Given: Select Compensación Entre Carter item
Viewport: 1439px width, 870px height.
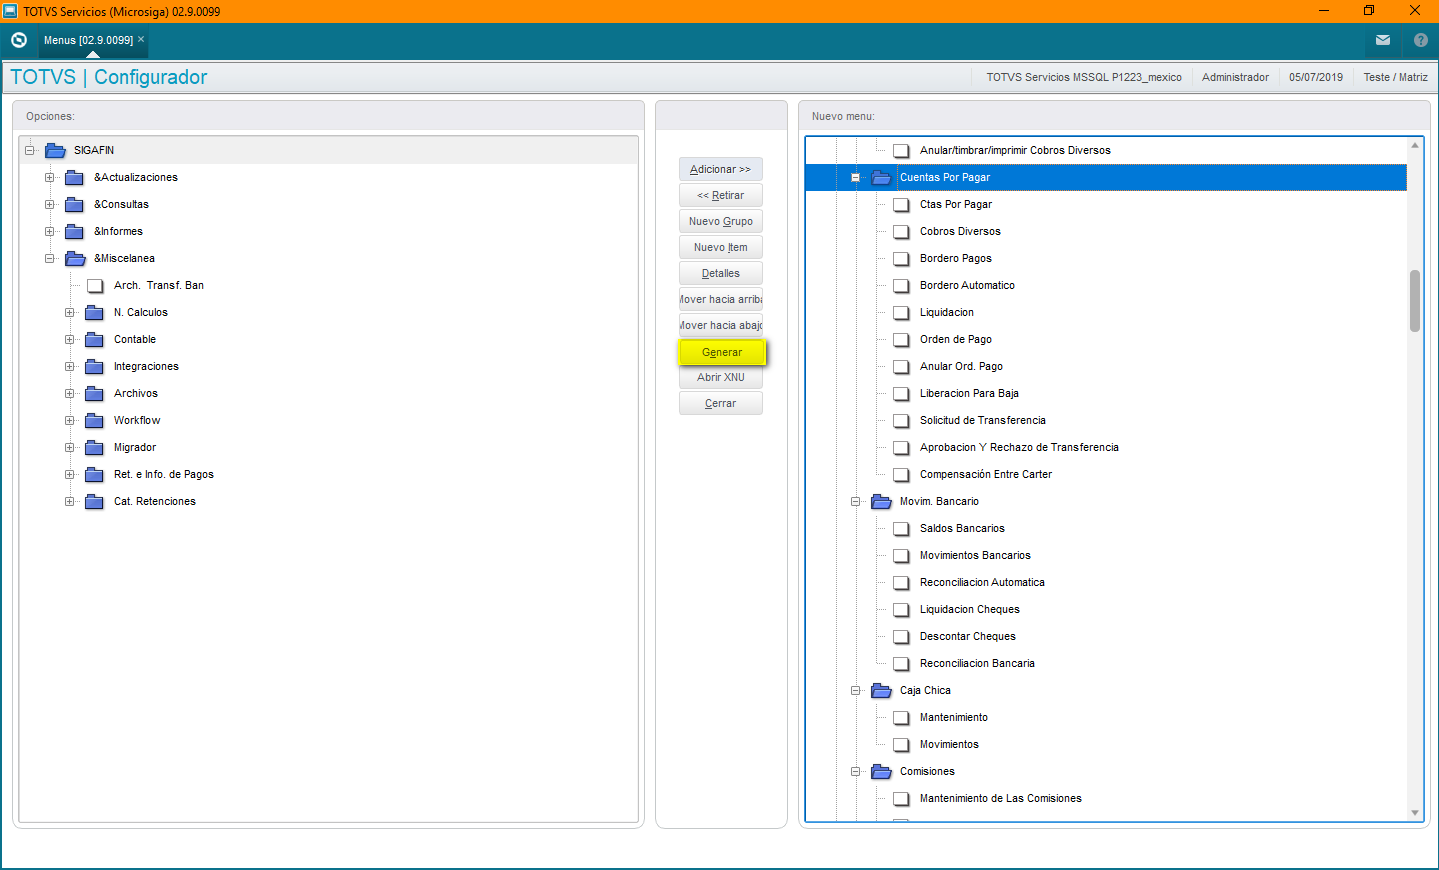Looking at the screenshot, I should pos(986,474).
